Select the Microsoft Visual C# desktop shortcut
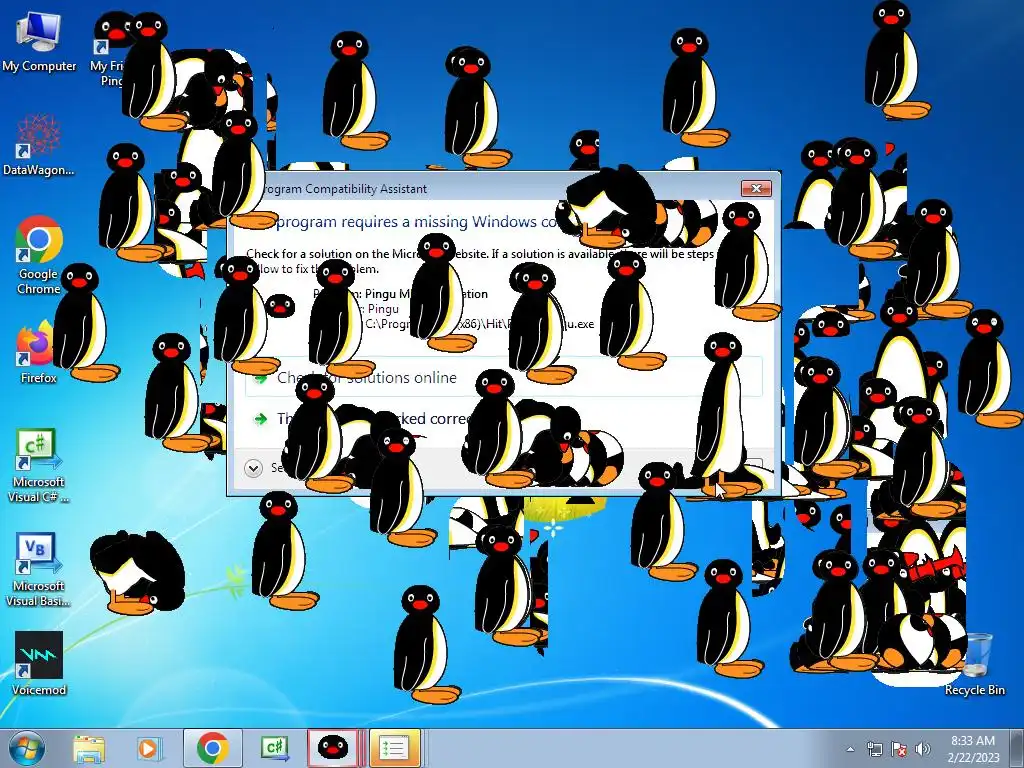 (x=39, y=465)
